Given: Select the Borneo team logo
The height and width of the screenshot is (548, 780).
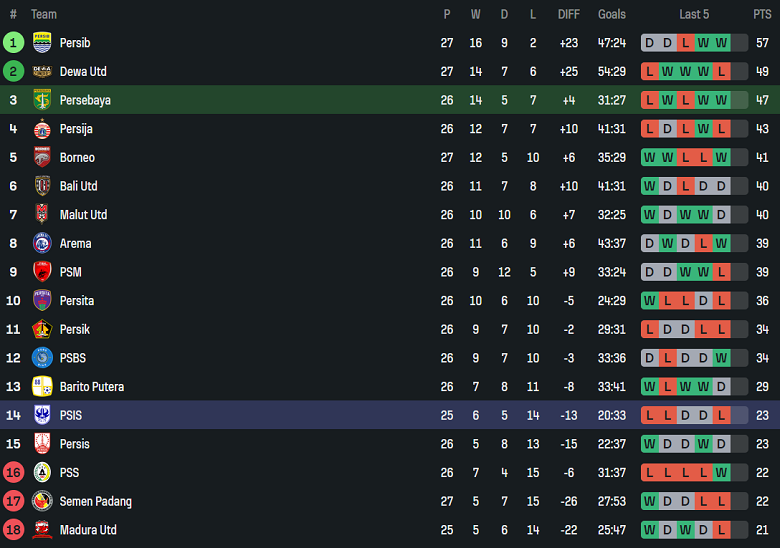Looking at the screenshot, I should (42, 158).
